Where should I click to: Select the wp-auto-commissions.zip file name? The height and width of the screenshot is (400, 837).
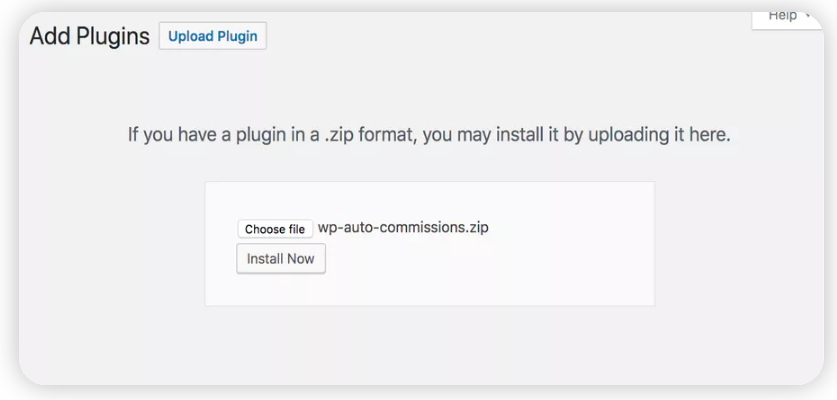click(x=403, y=228)
